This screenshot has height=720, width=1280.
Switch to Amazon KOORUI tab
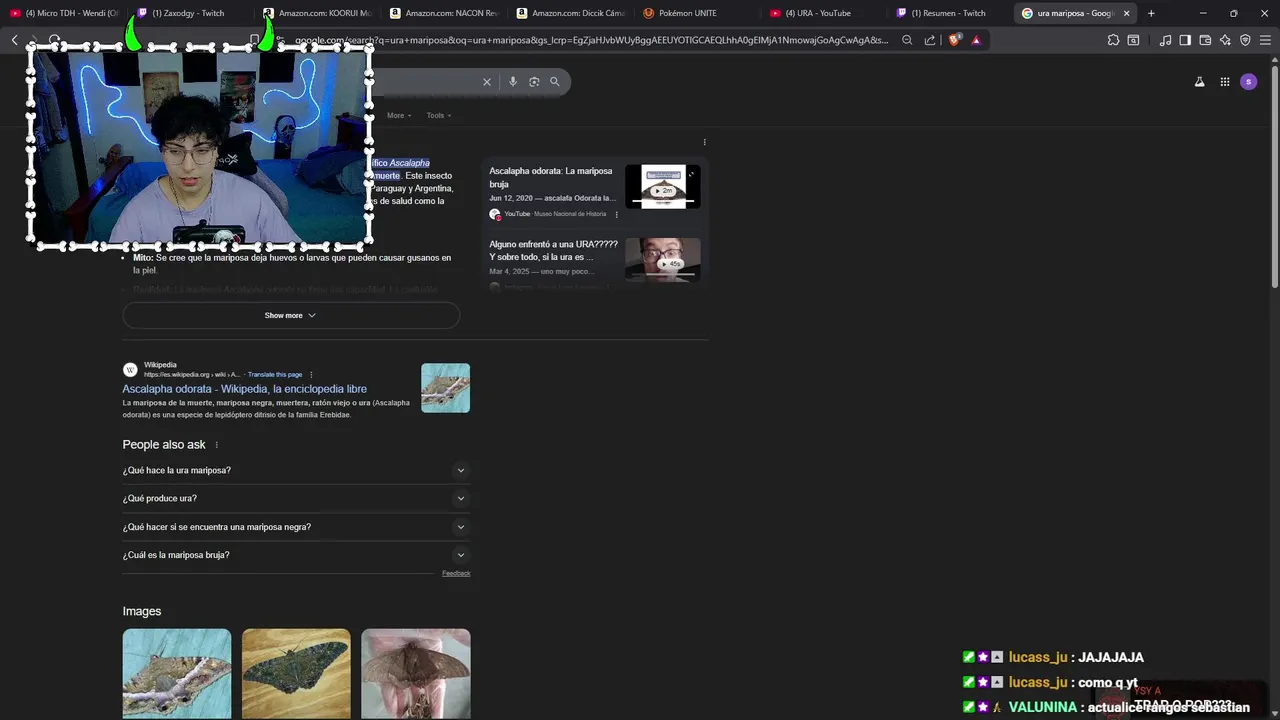coord(318,13)
